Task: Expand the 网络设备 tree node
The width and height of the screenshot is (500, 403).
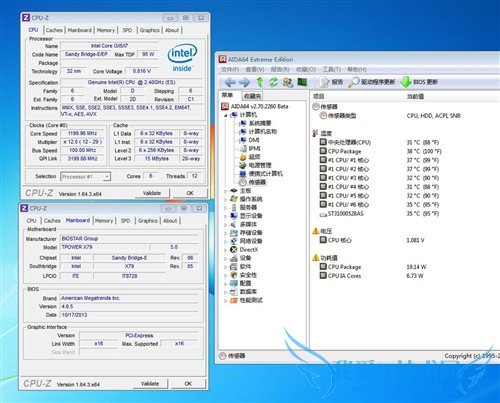Action: coord(226,241)
